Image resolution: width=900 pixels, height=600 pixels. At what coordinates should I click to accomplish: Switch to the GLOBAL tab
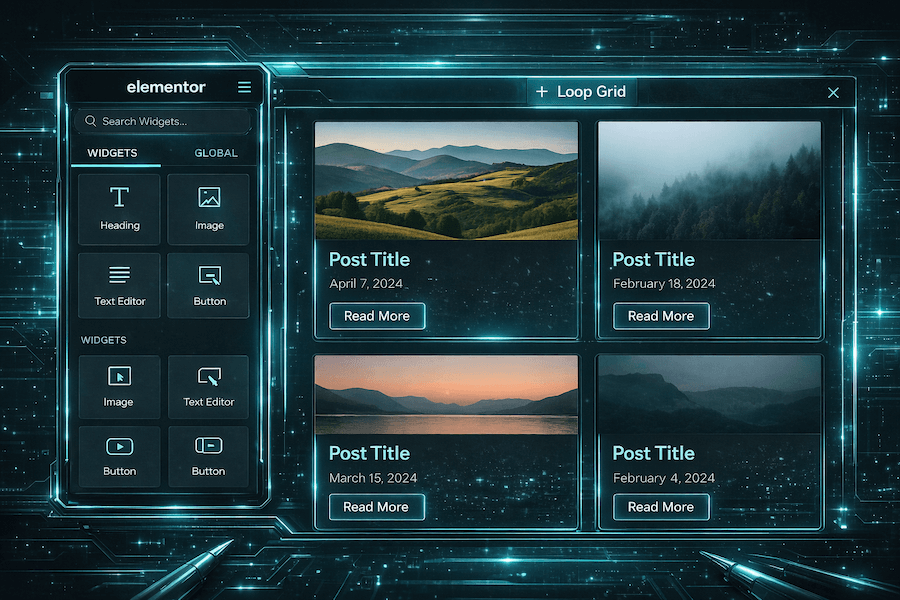216,153
